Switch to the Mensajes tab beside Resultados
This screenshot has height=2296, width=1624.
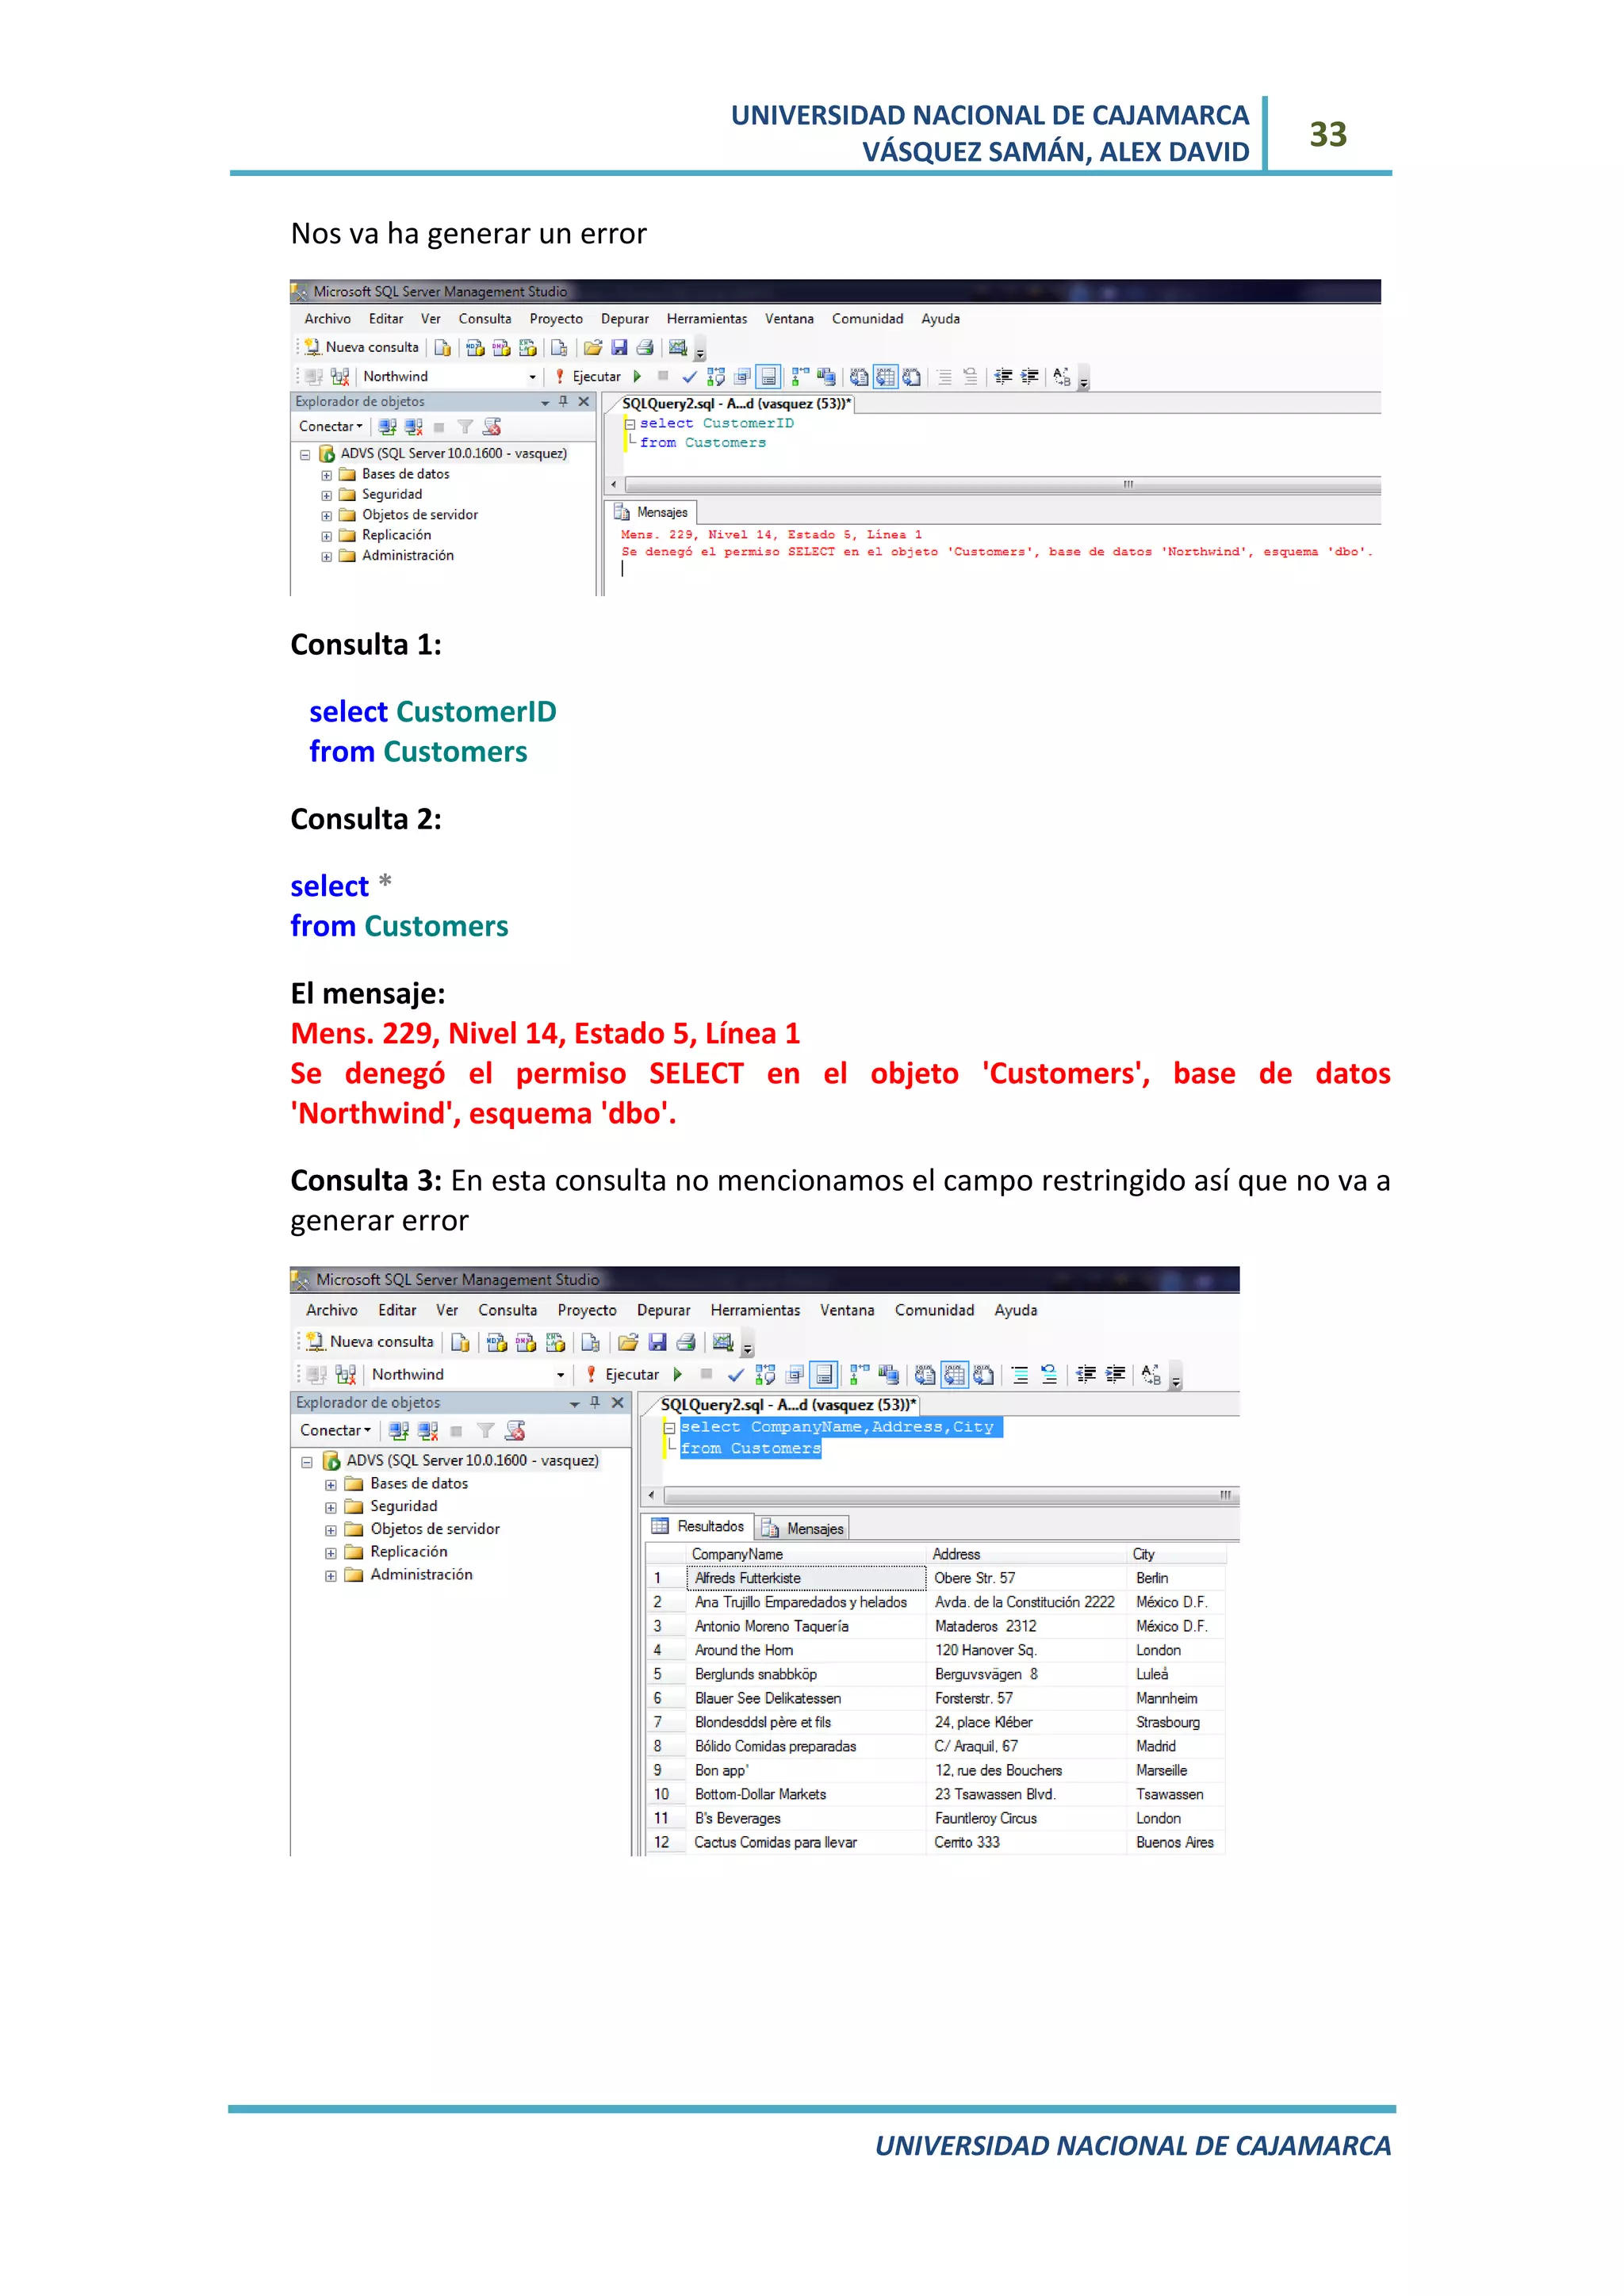tap(803, 1528)
